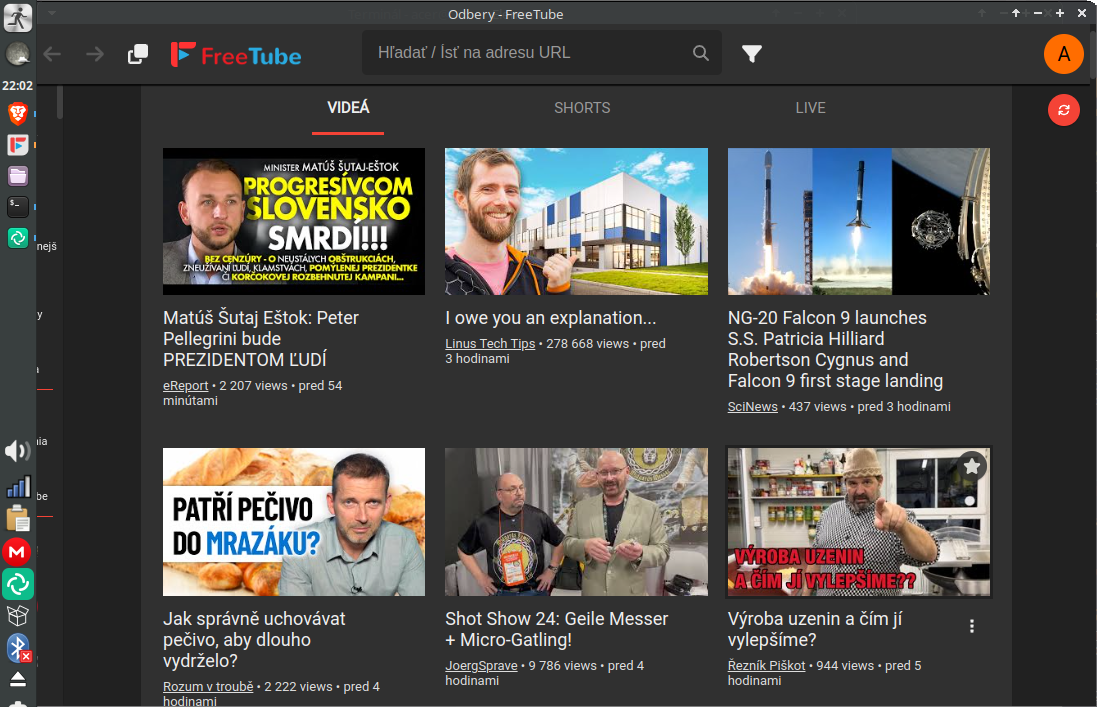
Task: Click the search magnifier icon
Action: (700, 52)
